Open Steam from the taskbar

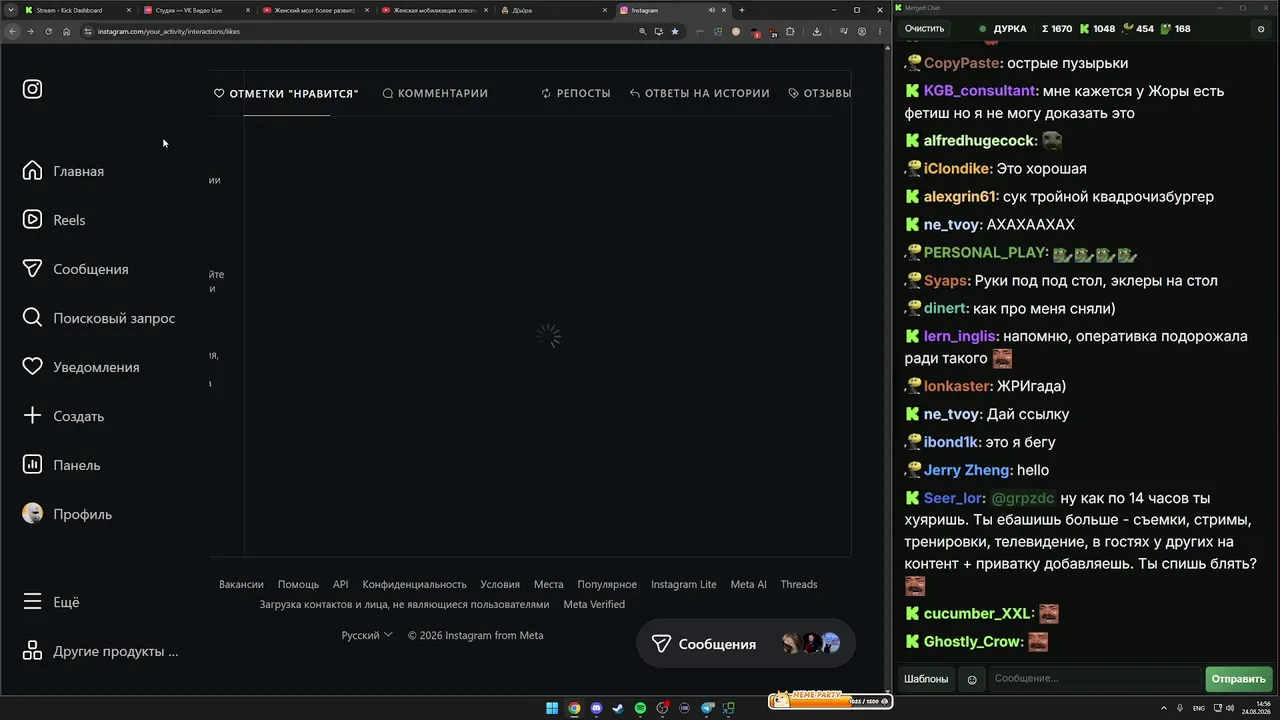click(618, 708)
